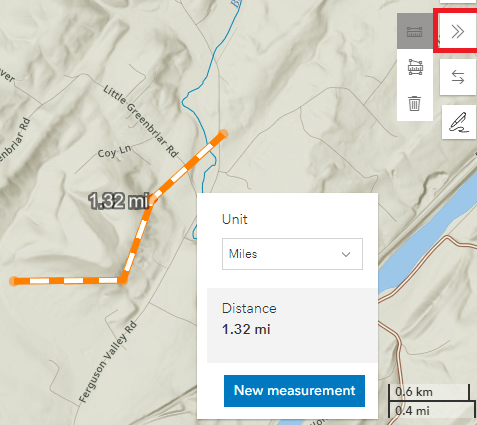Viewport: 477px width, 425px height.
Task: Select the western endpoint of the measured line
Action: 14,281
